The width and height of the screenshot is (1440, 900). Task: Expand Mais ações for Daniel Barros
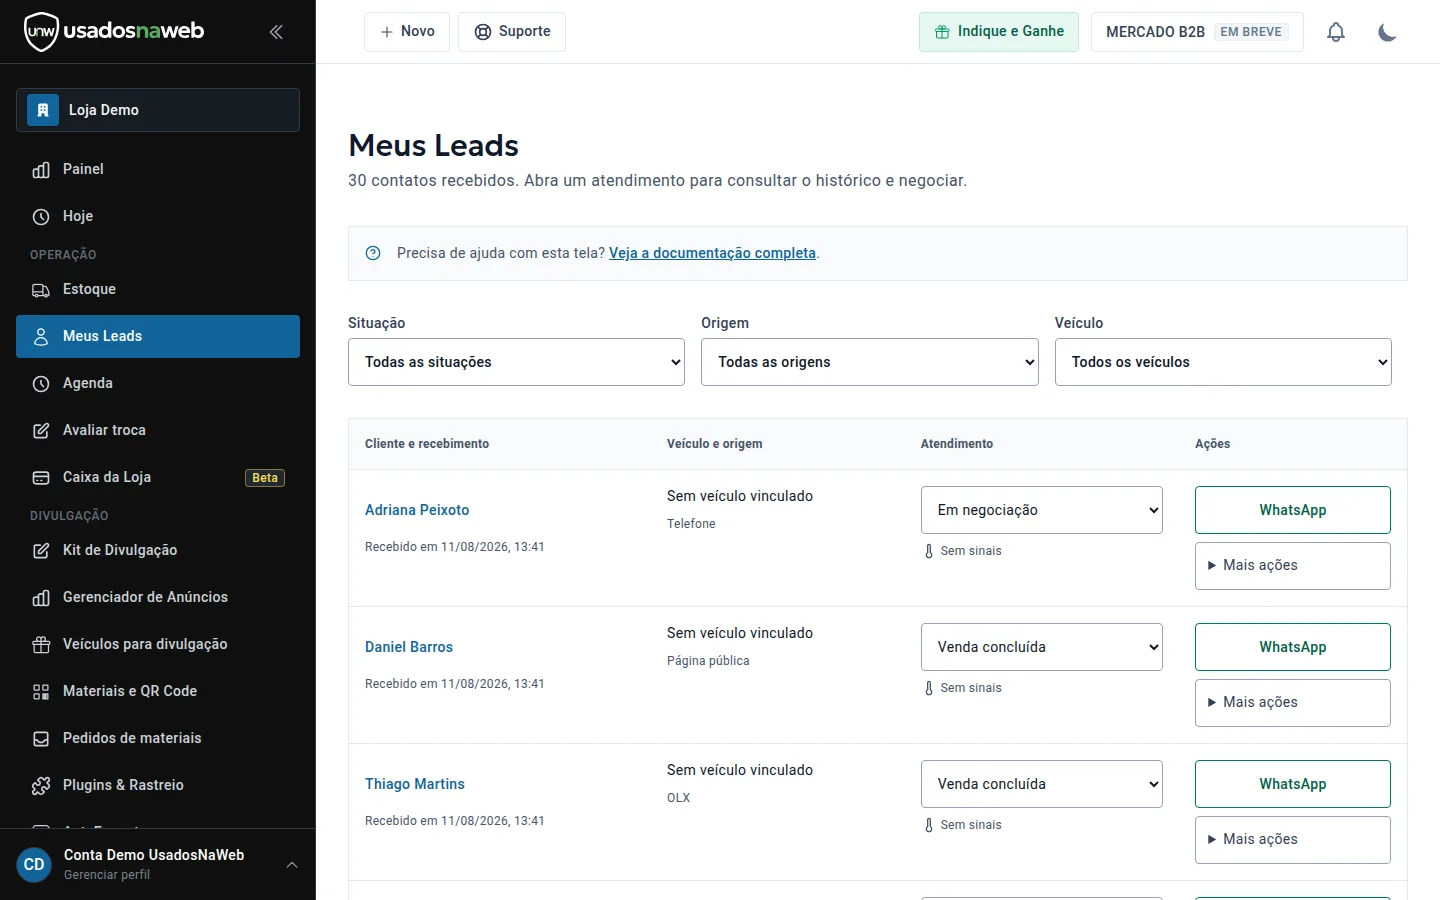[x=1293, y=703]
